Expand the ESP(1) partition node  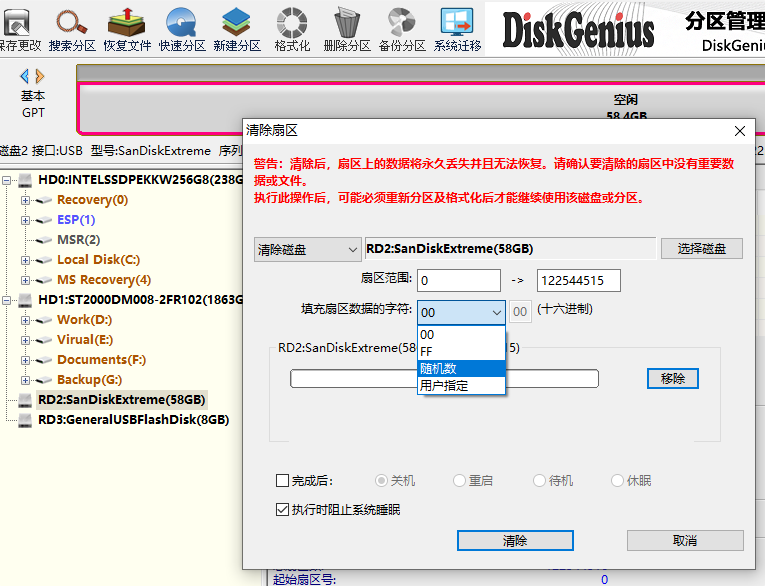[x=25, y=220]
